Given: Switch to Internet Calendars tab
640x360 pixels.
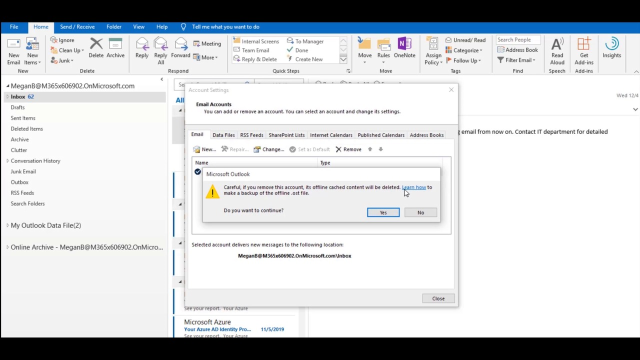Looking at the screenshot, I should [331, 135].
